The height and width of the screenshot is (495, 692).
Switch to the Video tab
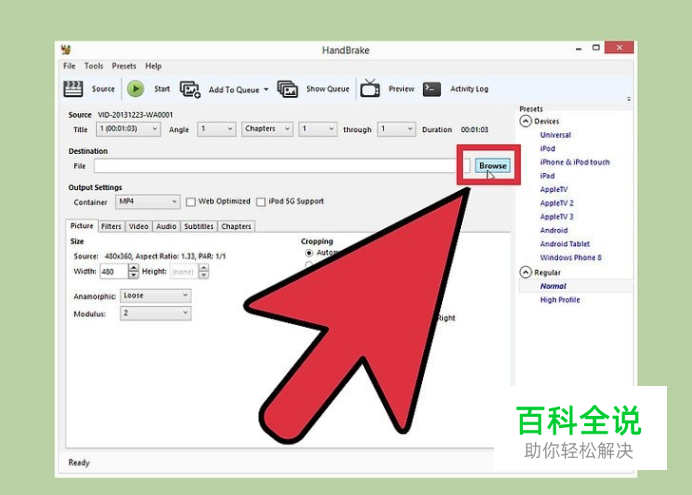coord(139,226)
